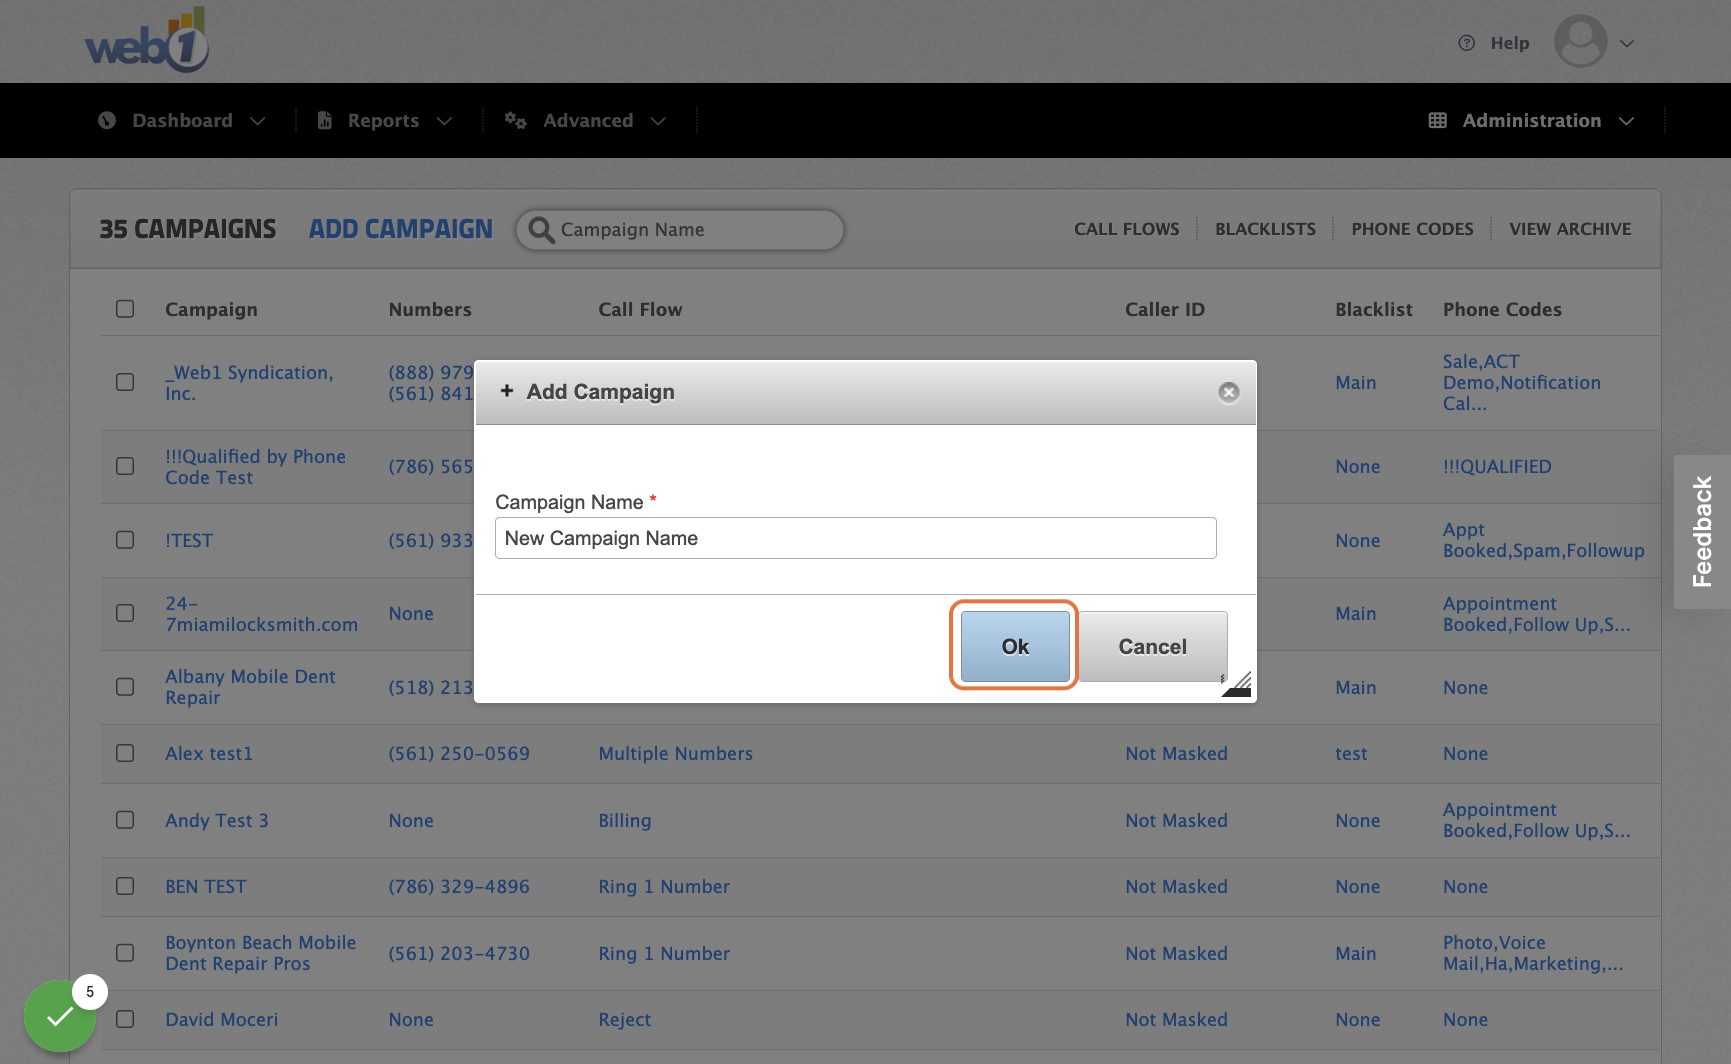The height and width of the screenshot is (1064, 1731).
Task: Open the Feedback side tab
Action: point(1702,532)
